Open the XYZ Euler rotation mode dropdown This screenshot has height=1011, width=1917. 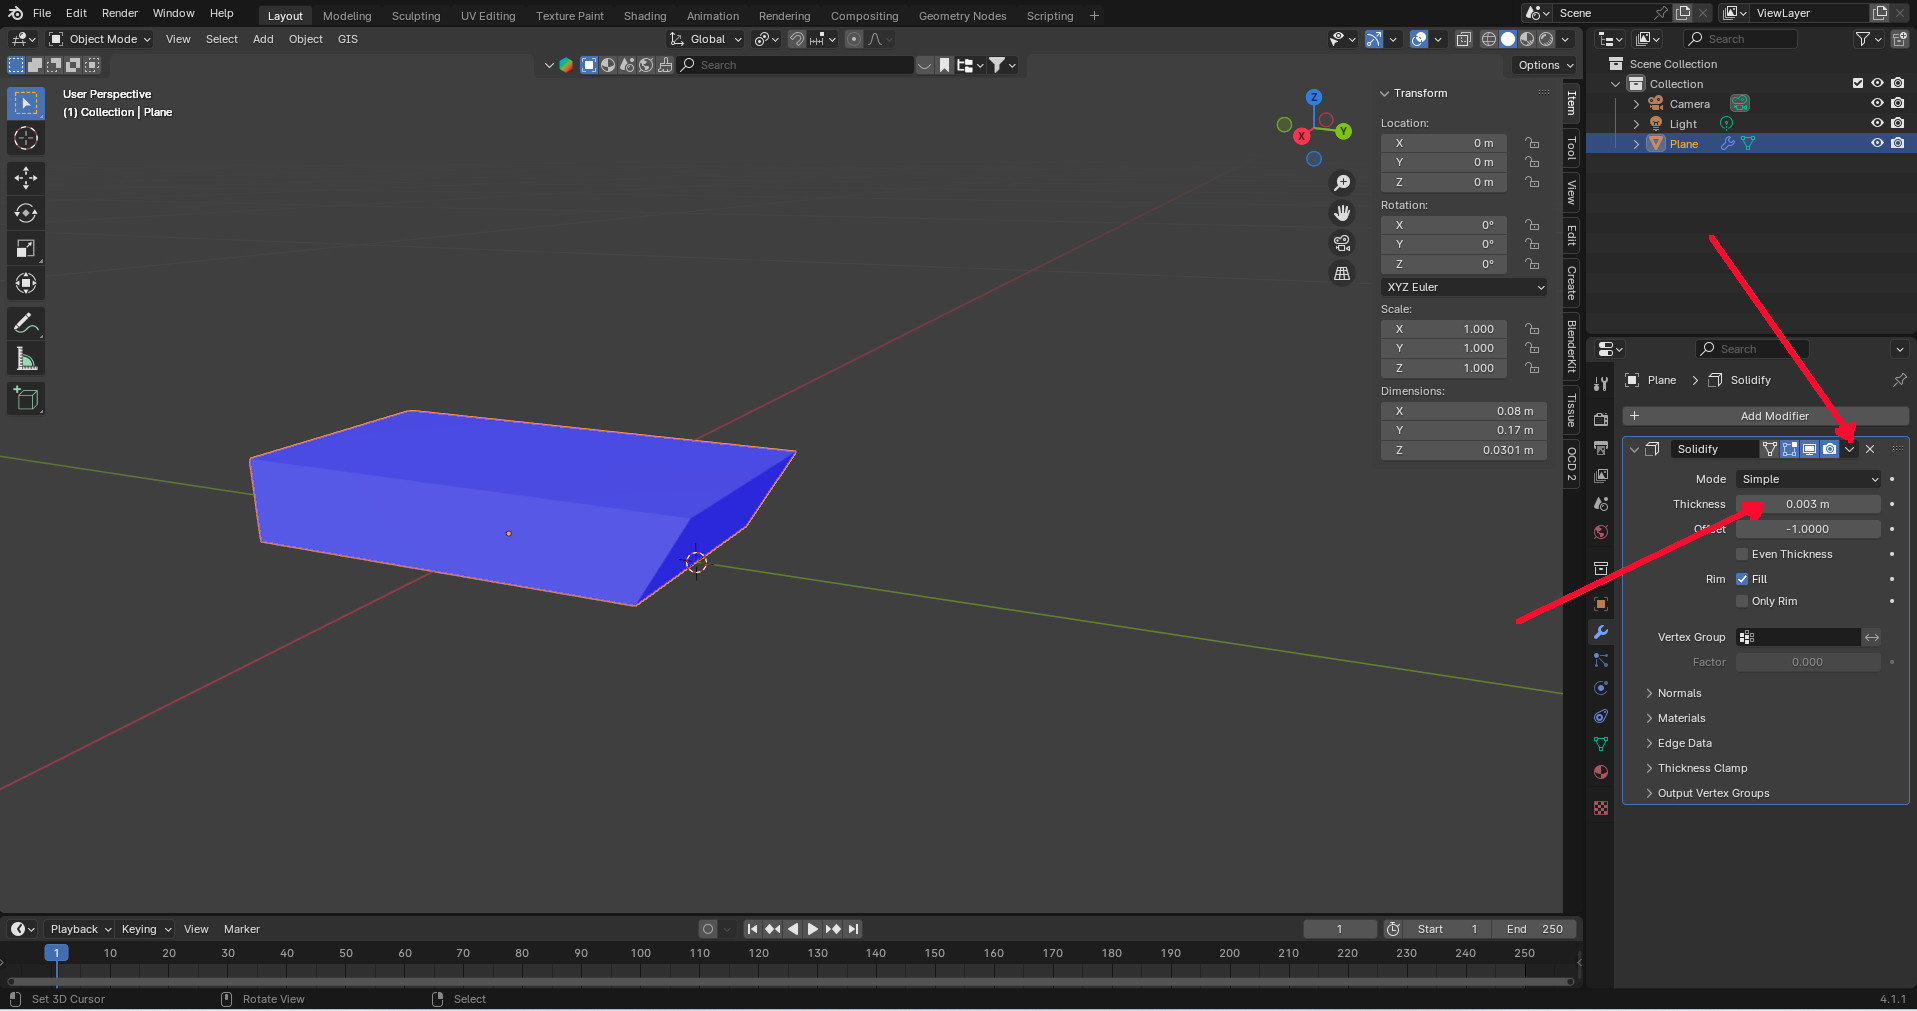[x=1464, y=287]
